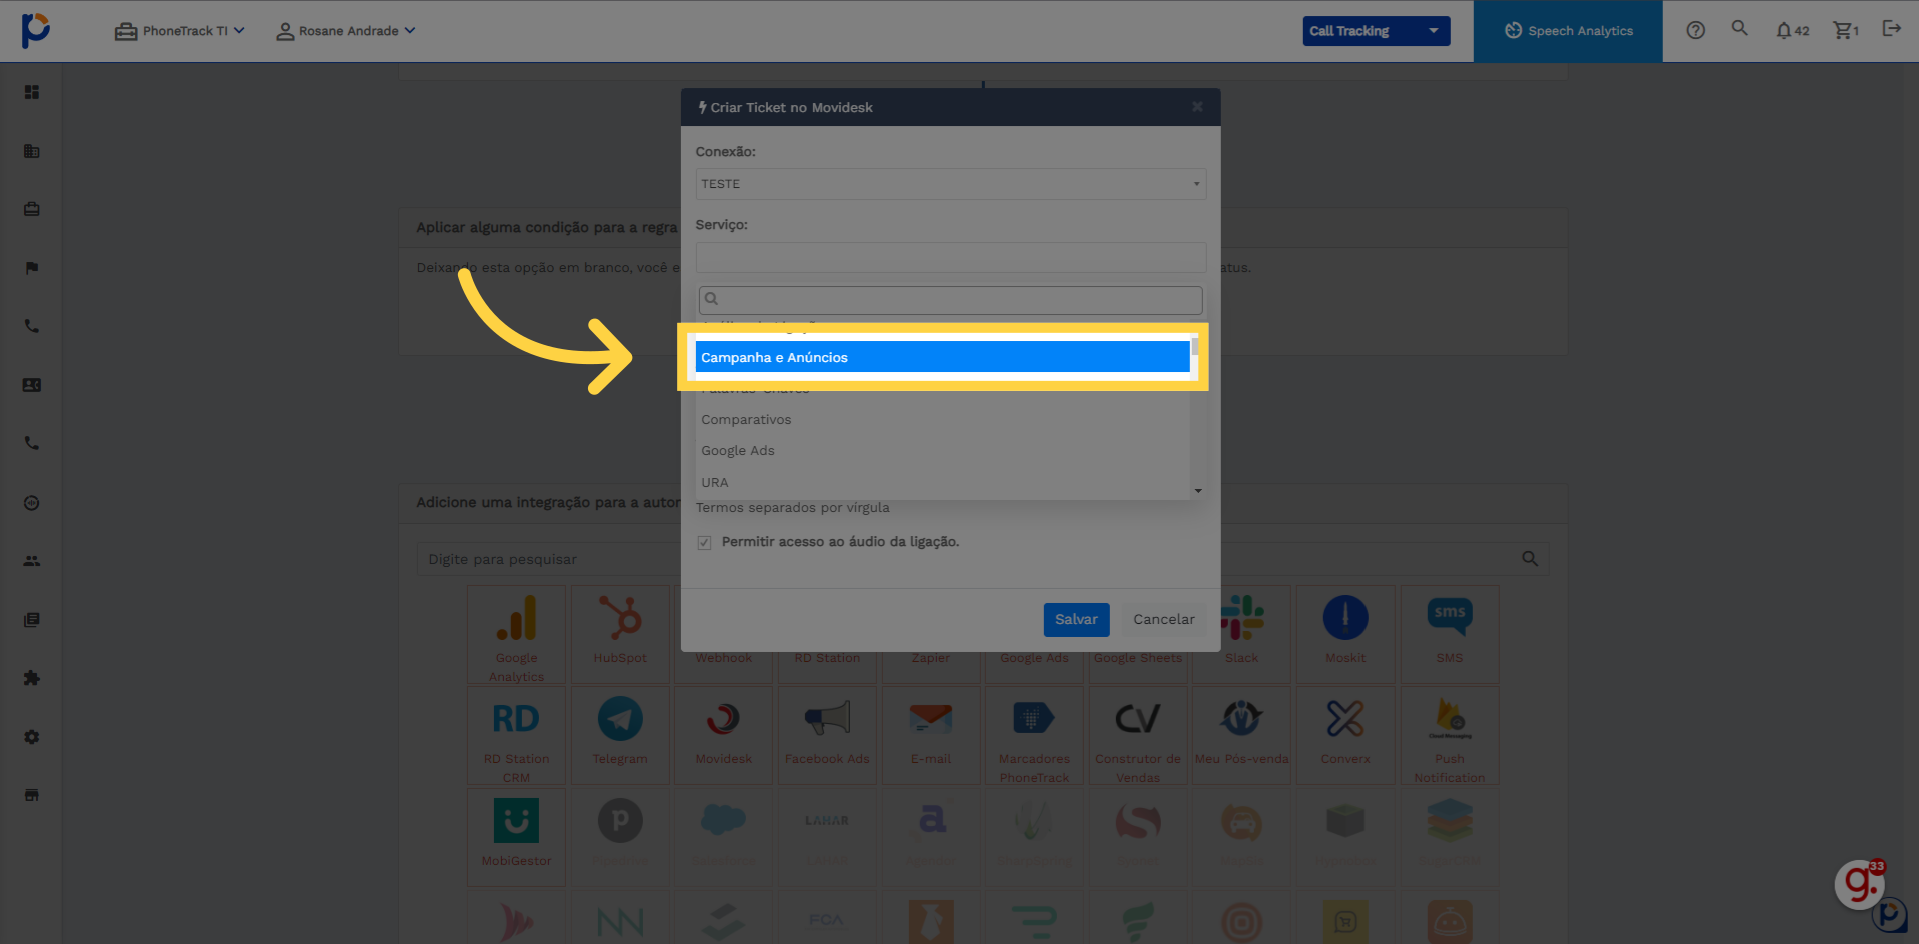Open the store icon in sidebar
Viewport: 1919px width, 944px height.
click(32, 795)
